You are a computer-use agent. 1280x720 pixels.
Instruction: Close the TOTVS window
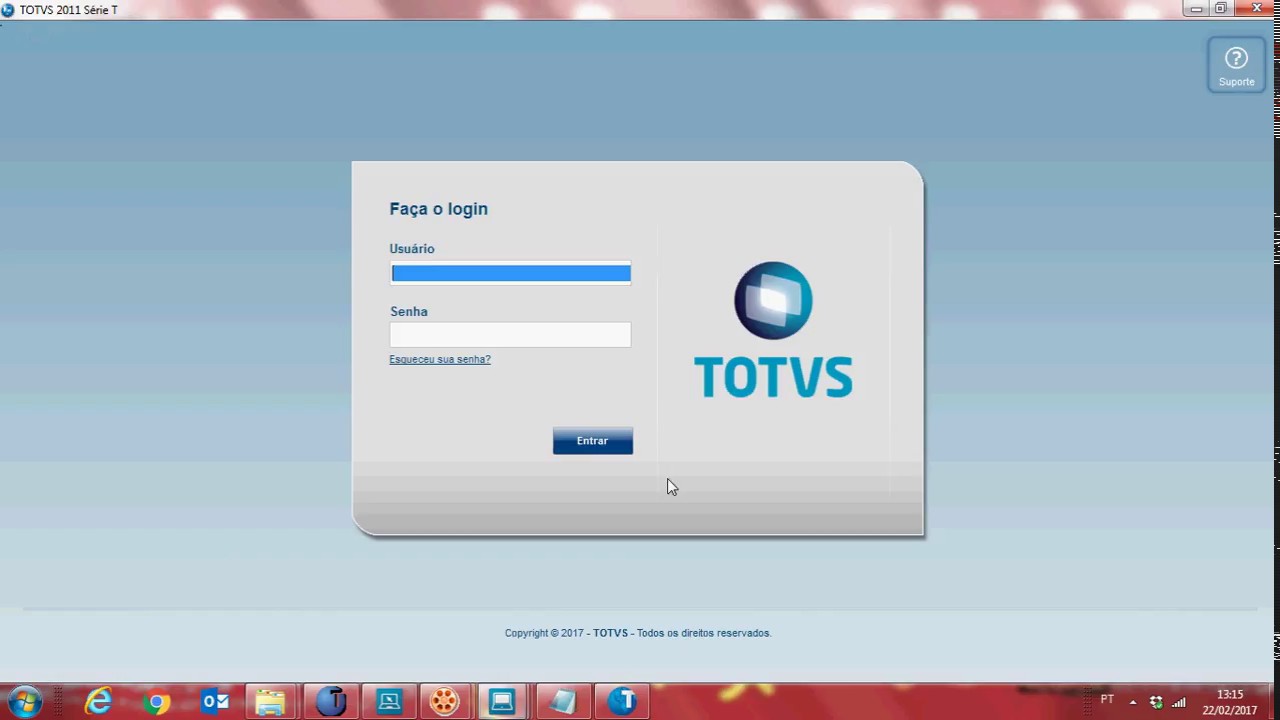click(1257, 8)
